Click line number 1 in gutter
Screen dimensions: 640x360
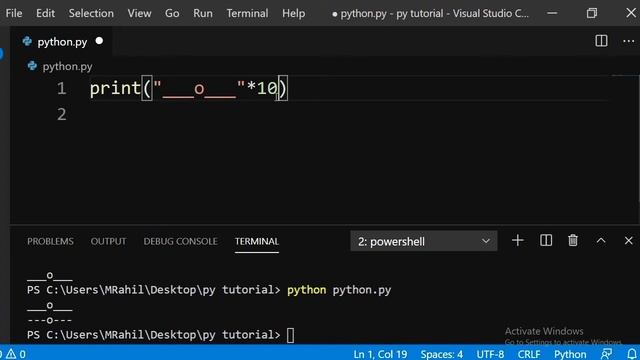coord(62,88)
